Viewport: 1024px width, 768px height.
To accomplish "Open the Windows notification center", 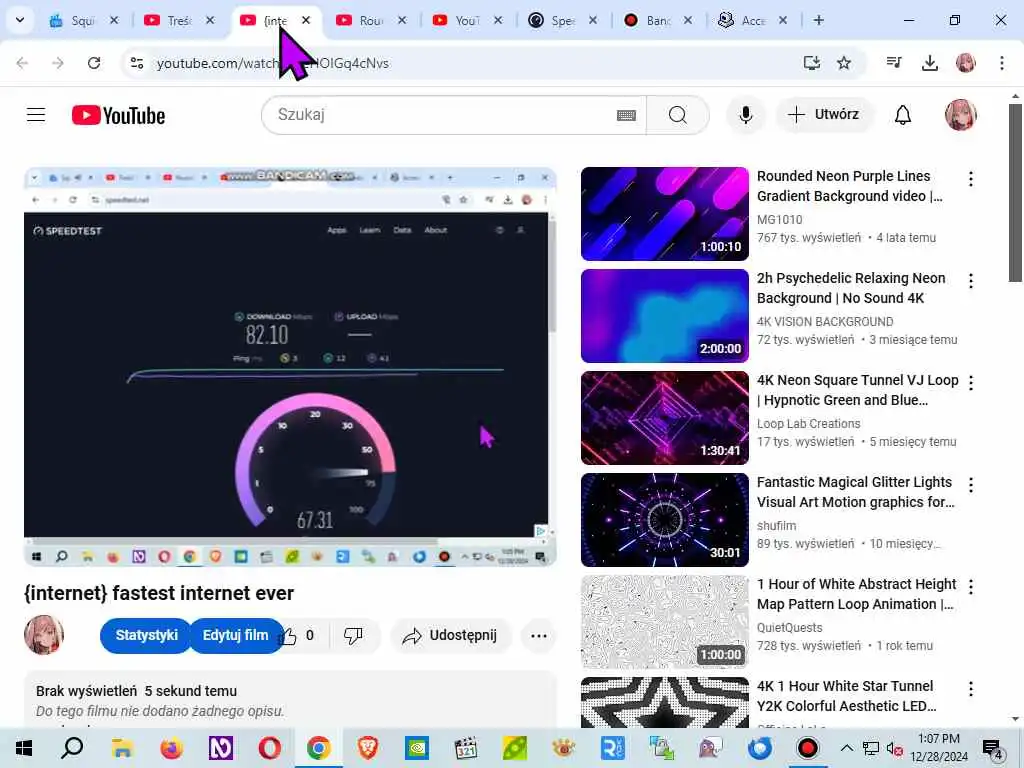I will (x=993, y=748).
